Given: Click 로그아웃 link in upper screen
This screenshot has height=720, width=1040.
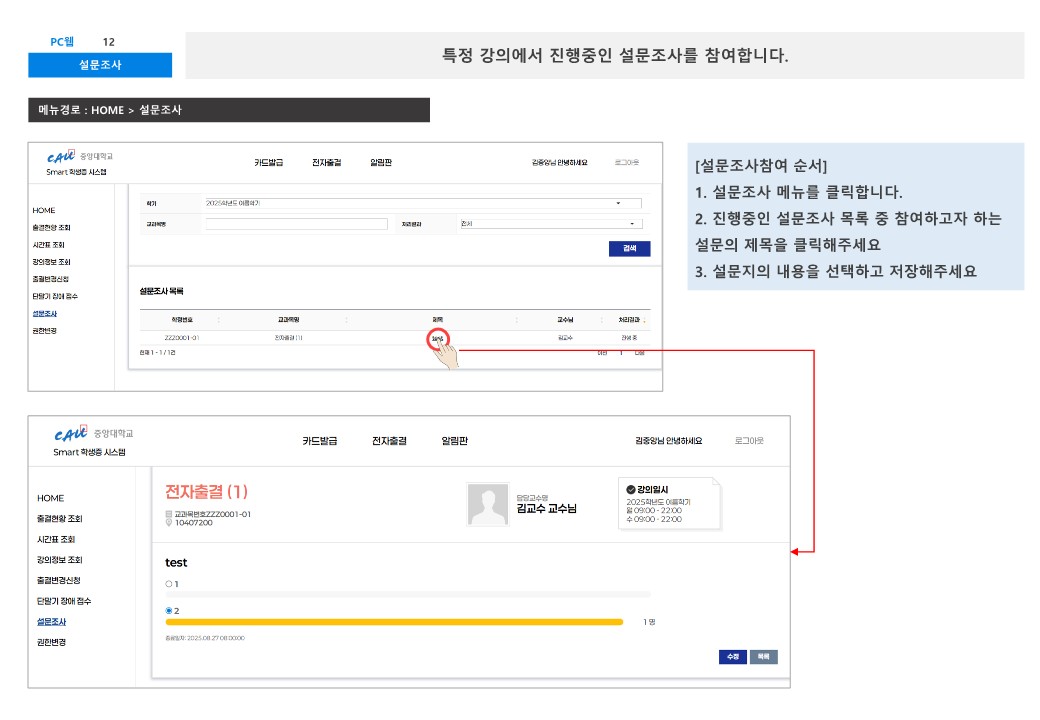Looking at the screenshot, I should 626,162.
